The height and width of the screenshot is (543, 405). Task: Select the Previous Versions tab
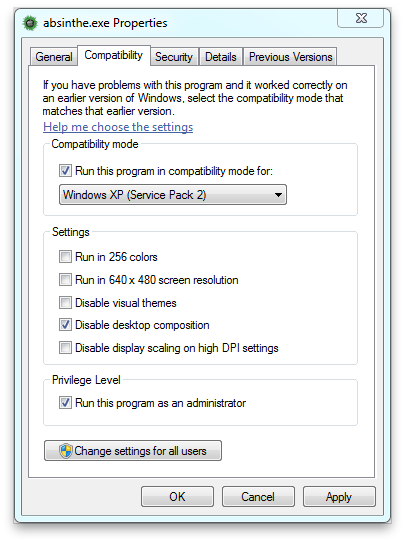[x=290, y=57]
